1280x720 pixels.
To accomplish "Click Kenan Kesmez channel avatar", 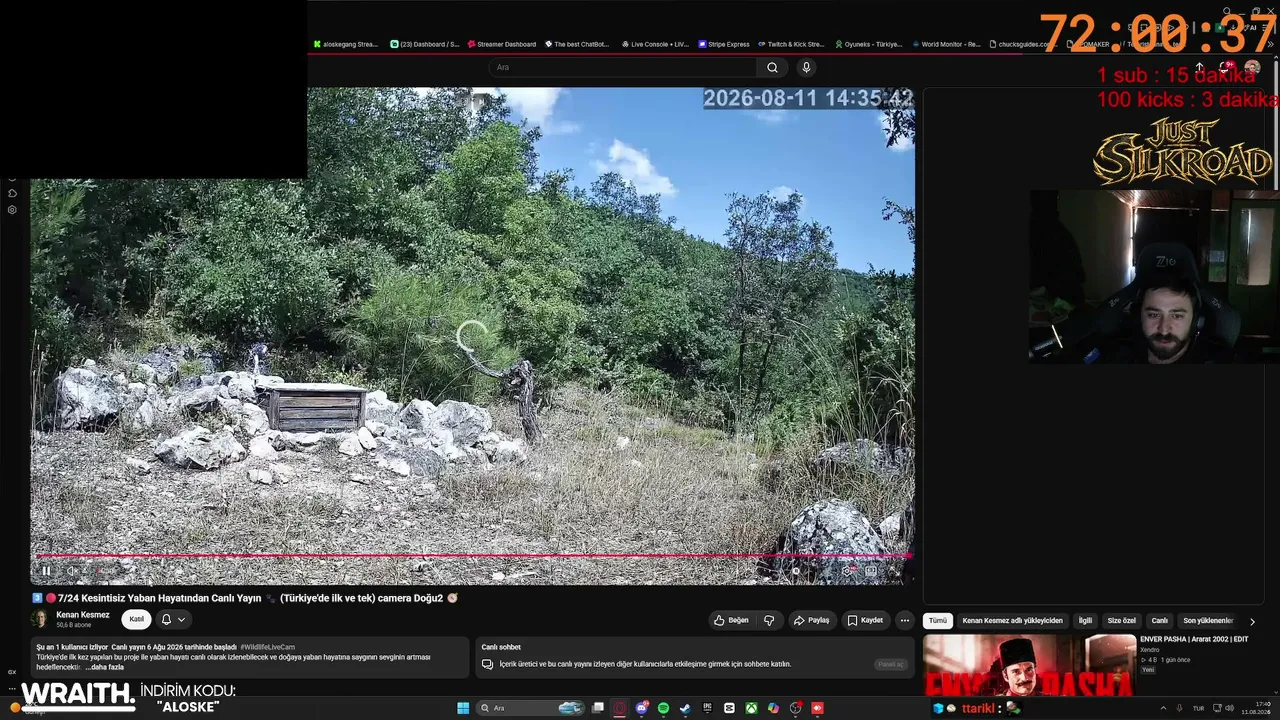I will point(40,619).
